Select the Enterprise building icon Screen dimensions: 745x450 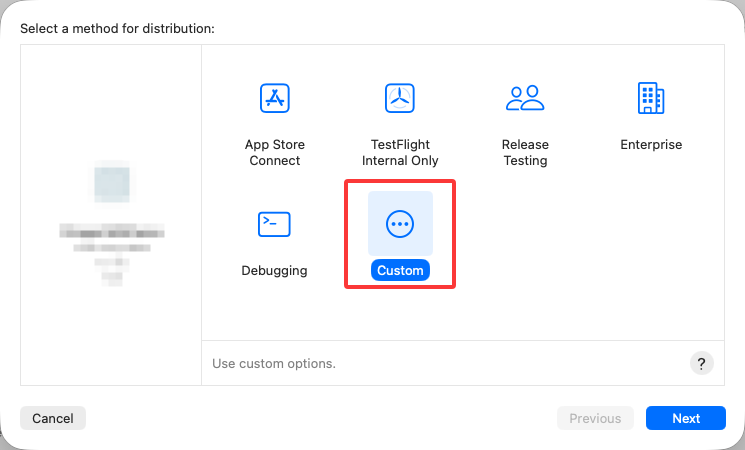coord(651,98)
